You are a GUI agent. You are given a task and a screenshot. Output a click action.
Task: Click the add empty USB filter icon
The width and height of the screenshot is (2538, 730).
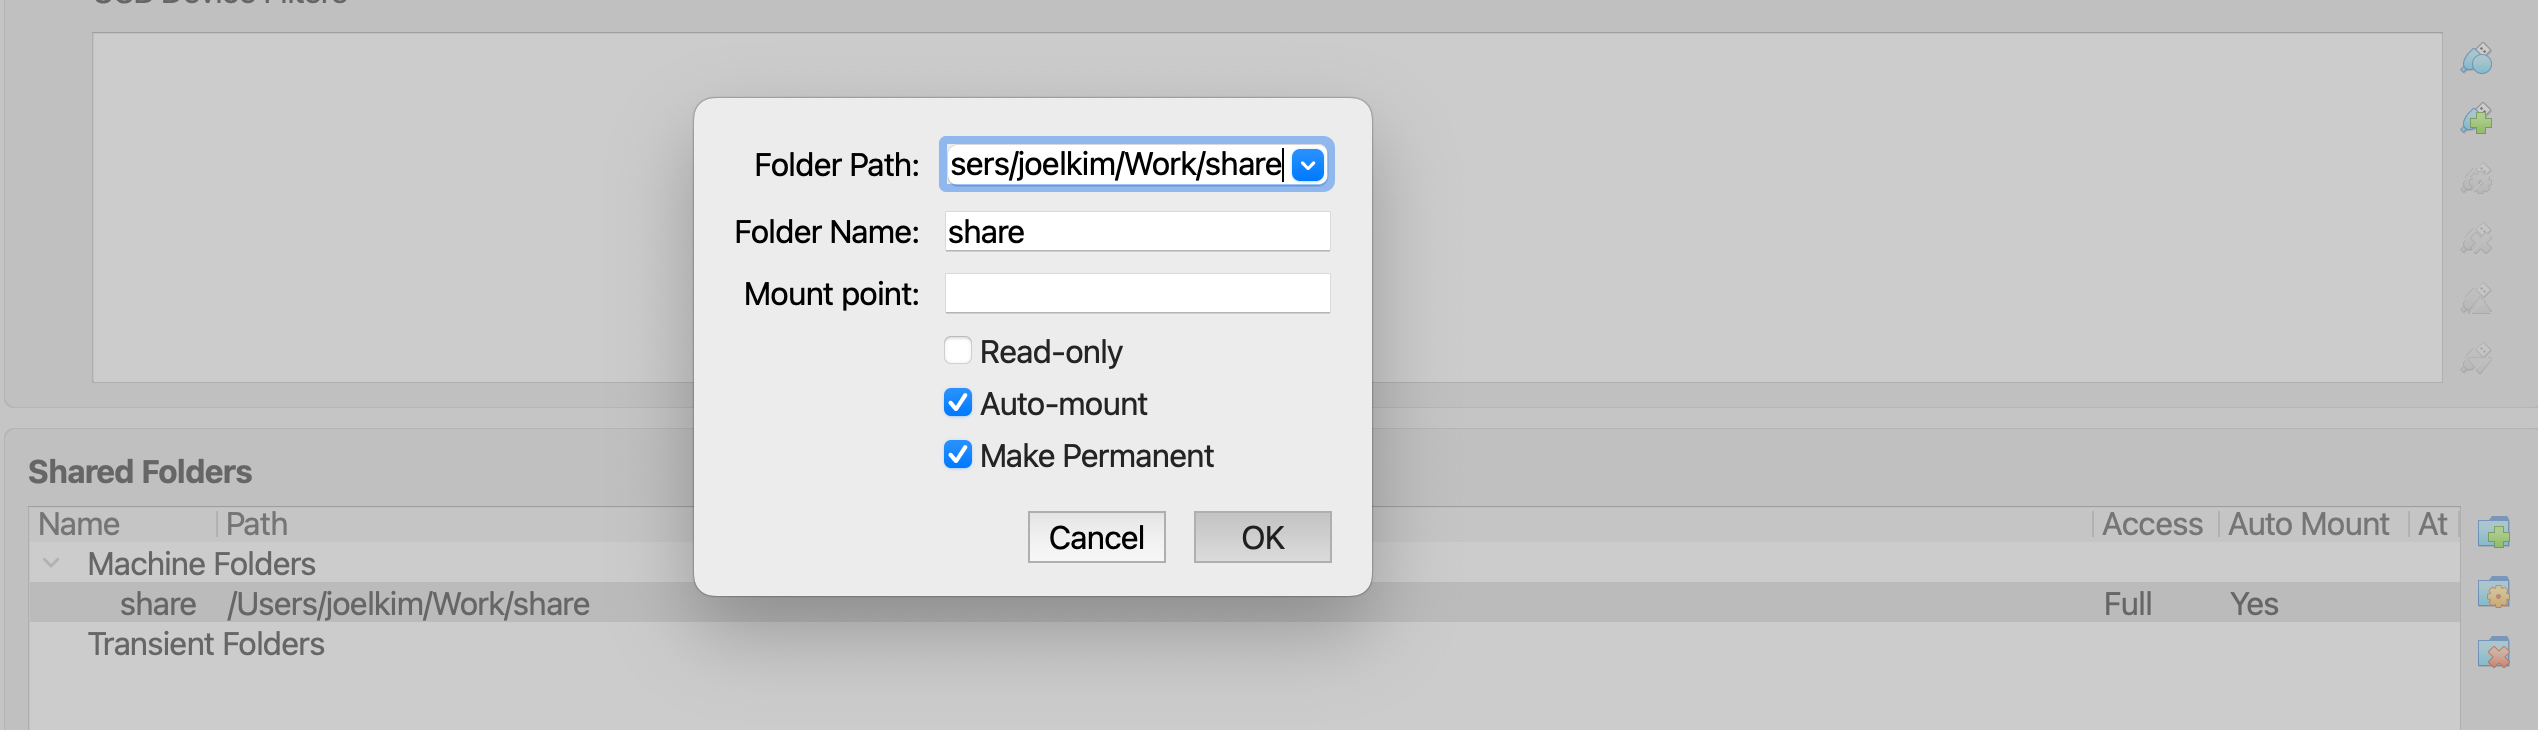(2477, 60)
